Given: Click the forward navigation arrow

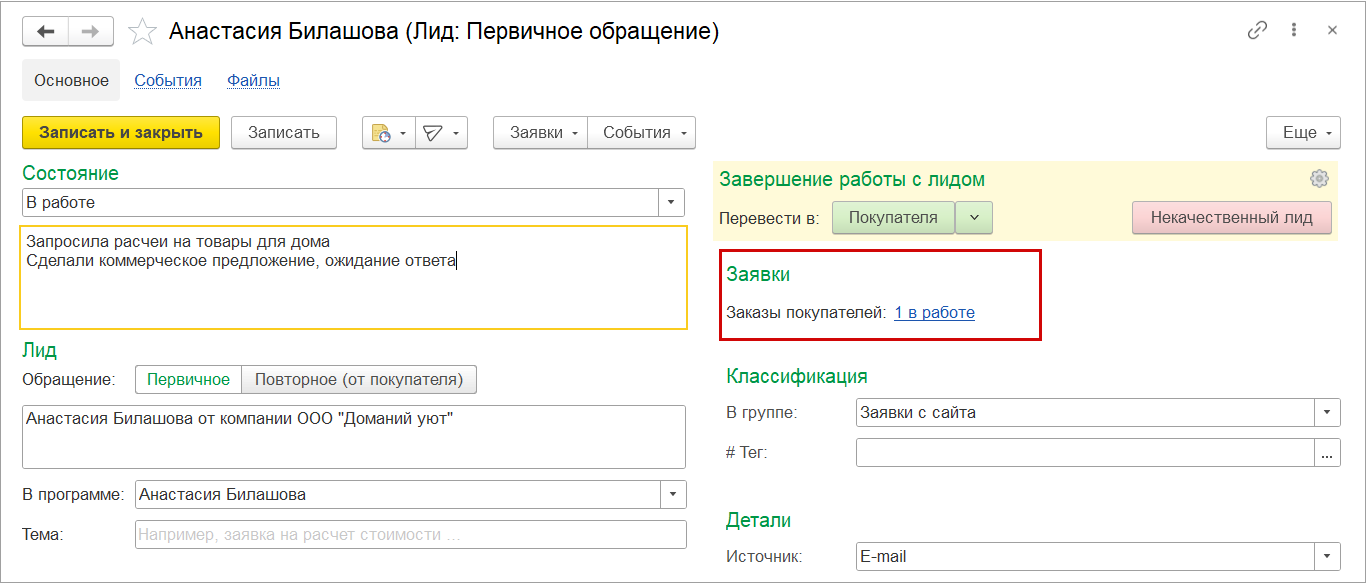Looking at the screenshot, I should [x=90, y=32].
